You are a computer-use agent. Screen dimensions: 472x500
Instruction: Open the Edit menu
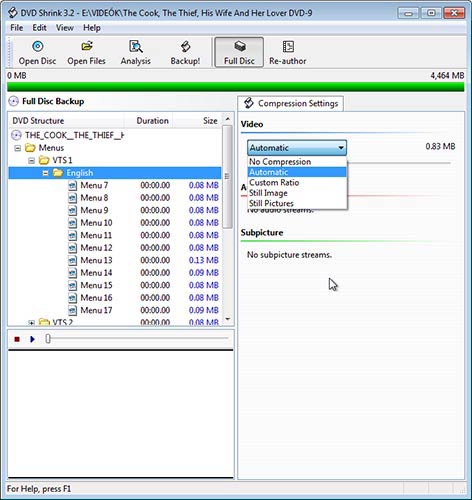click(x=39, y=28)
